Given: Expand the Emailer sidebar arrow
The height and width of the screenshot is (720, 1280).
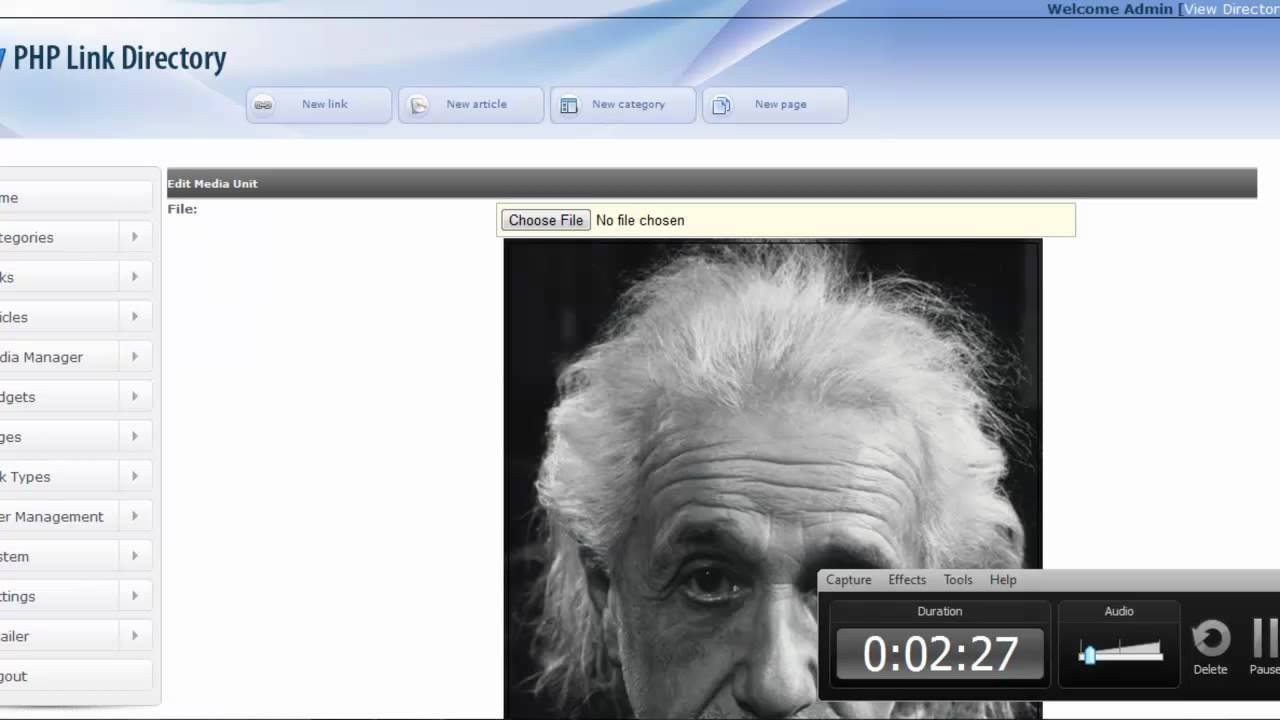Looking at the screenshot, I should click(135, 637).
